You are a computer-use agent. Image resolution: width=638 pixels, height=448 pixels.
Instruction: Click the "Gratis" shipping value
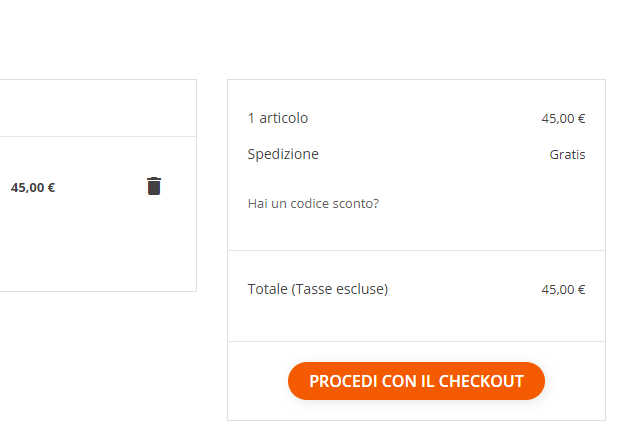[x=567, y=155]
